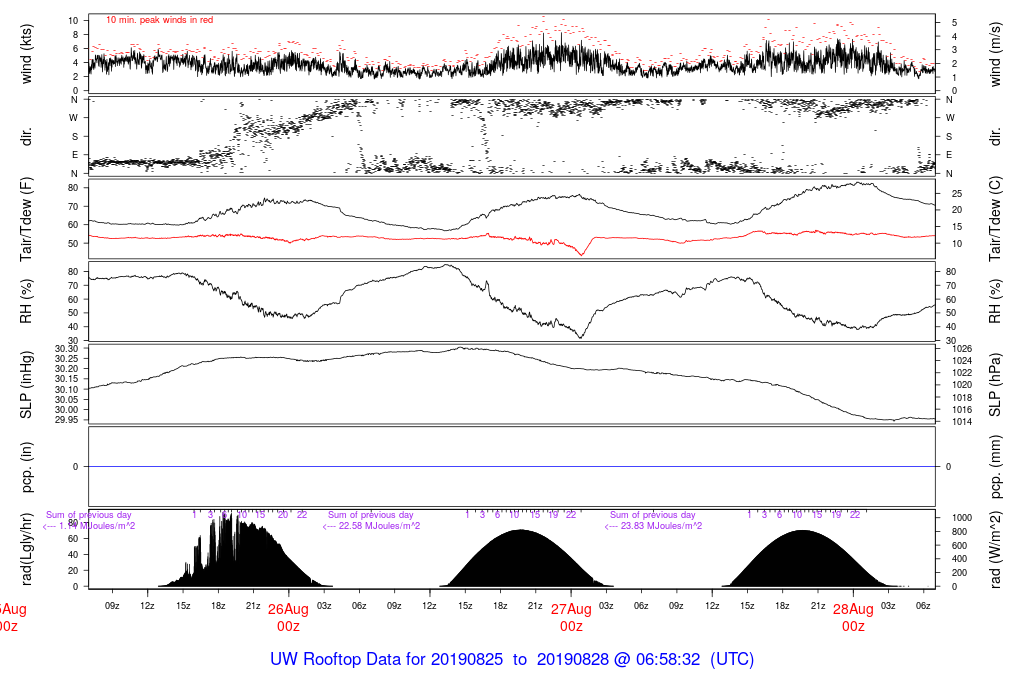Click the "rad (W/m^2)" axis label
The image size is (1024, 700).
point(995,549)
